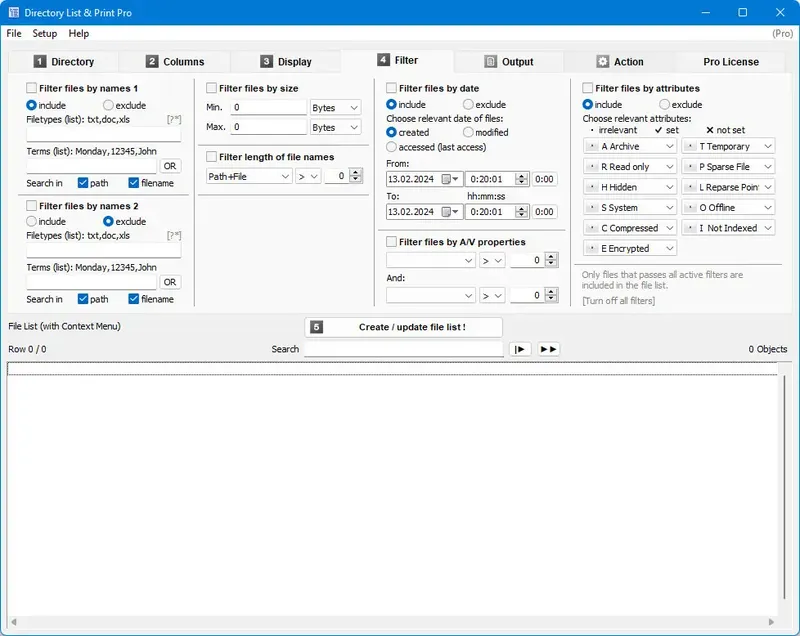Enable Filter files by names 2

tap(32, 206)
